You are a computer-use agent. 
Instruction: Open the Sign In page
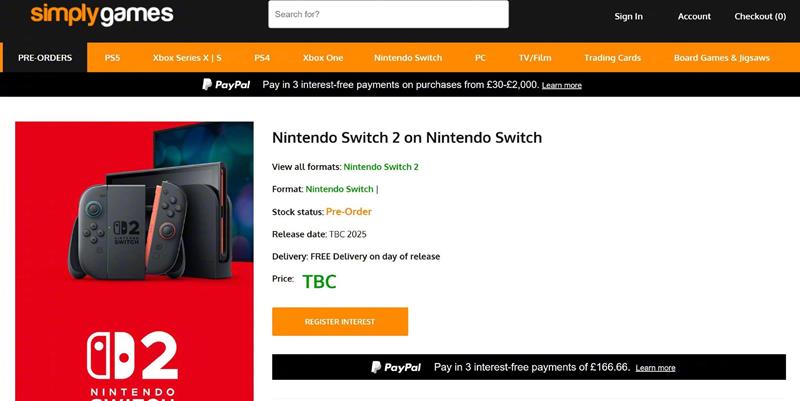click(x=628, y=16)
